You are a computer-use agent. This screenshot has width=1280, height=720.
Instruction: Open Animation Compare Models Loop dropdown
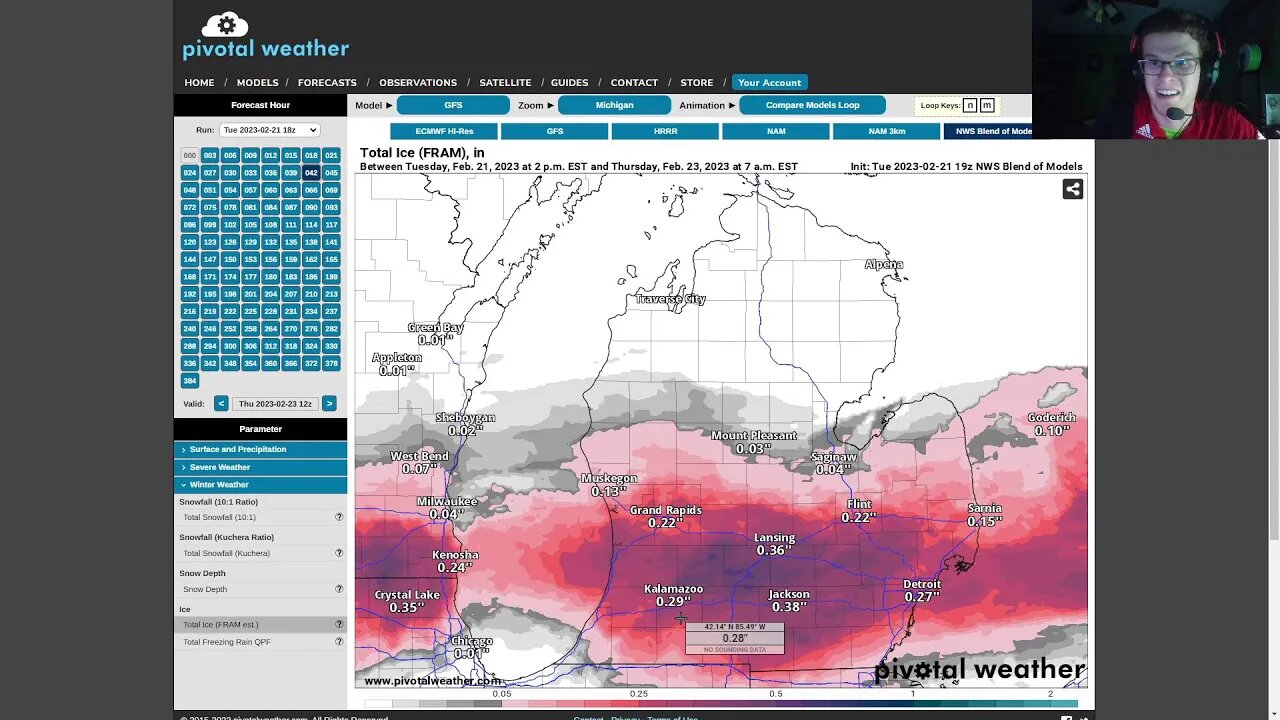[812, 105]
